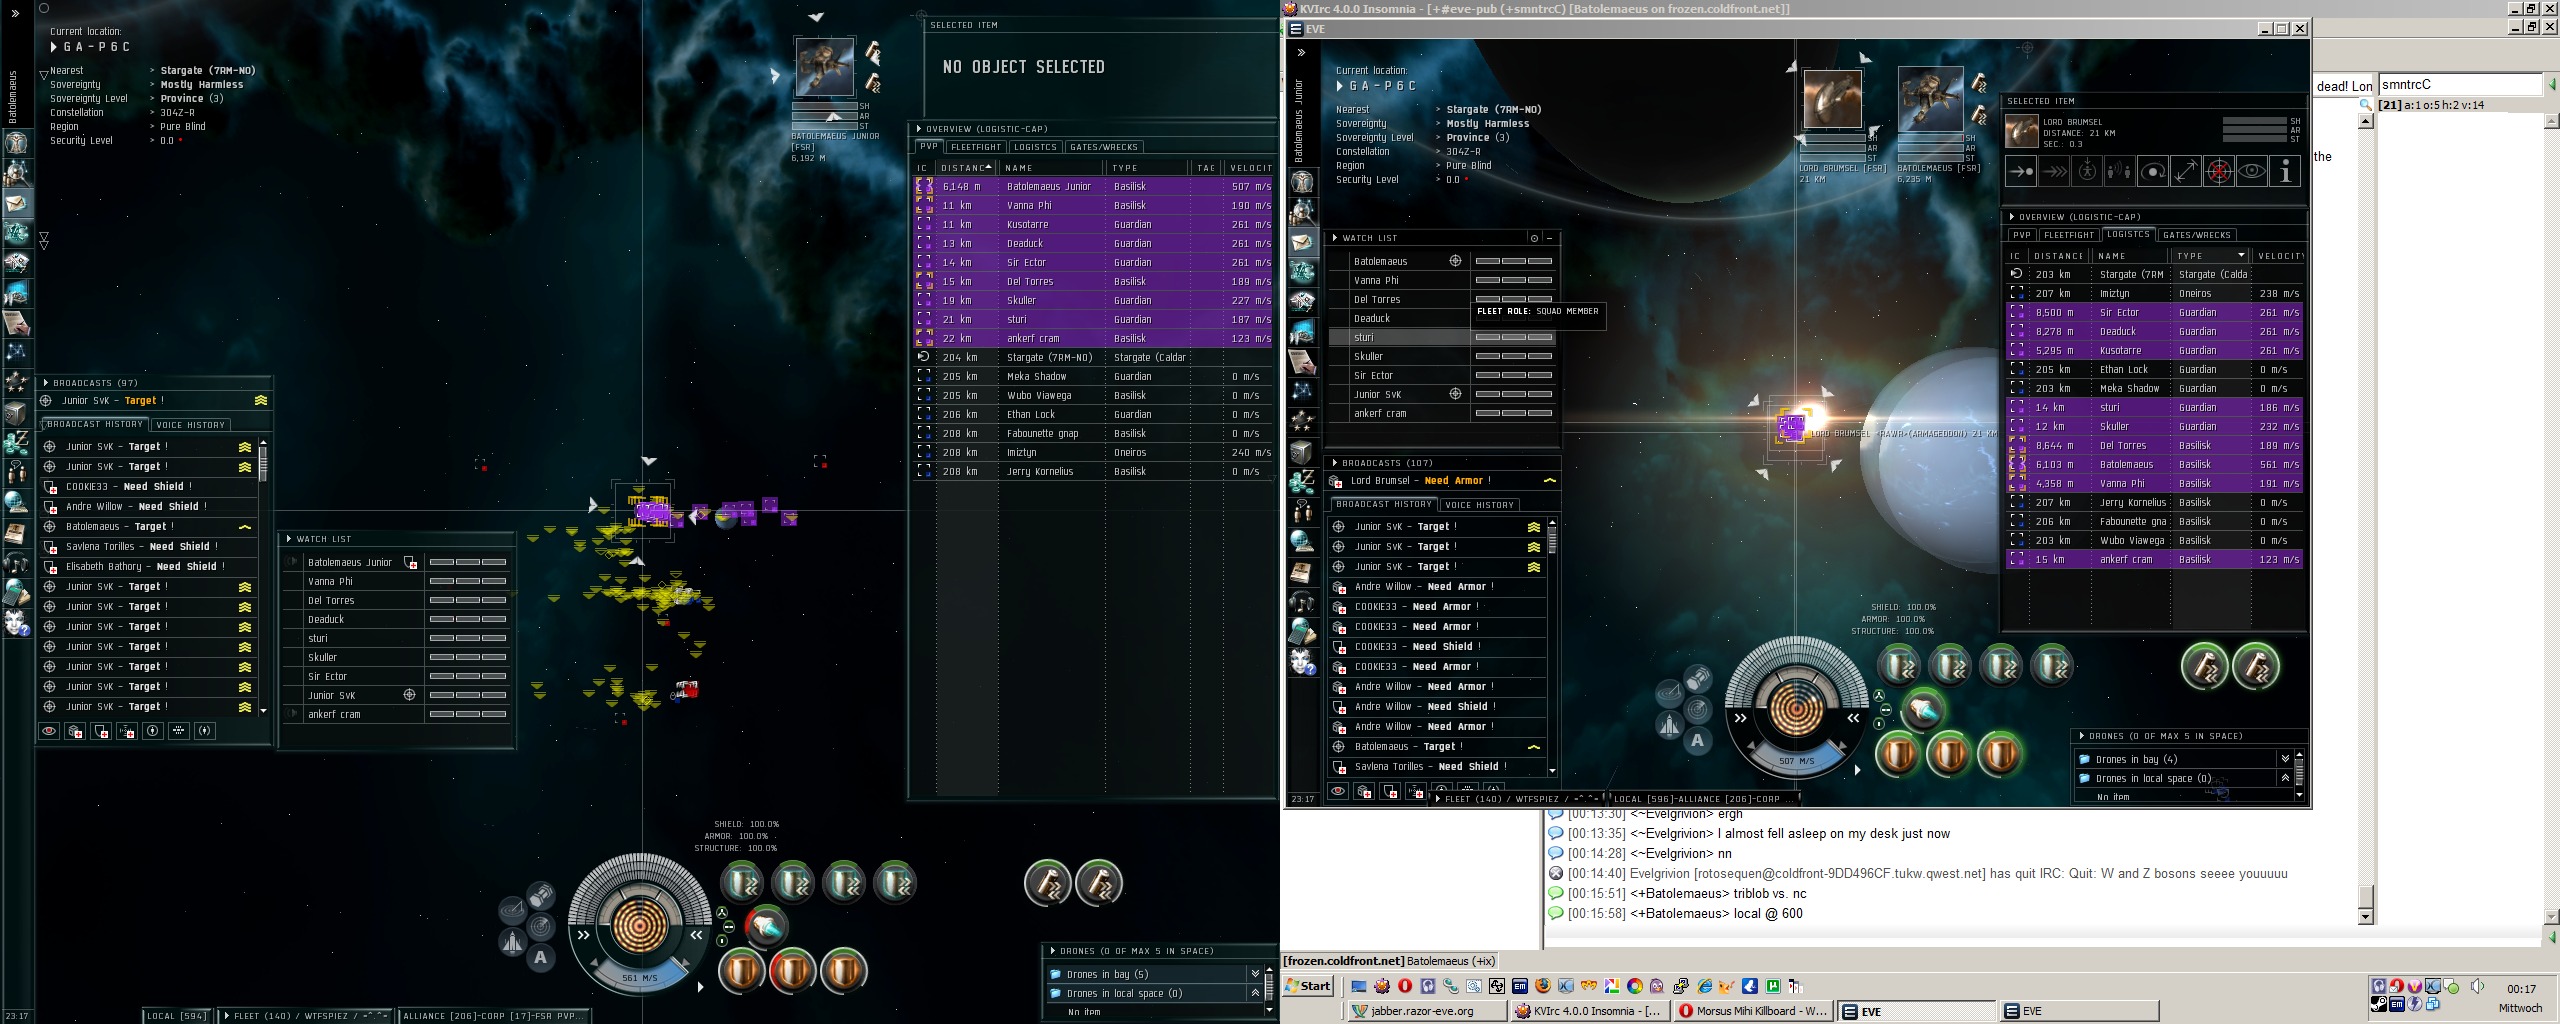Screen dimensions: 2560x1024
Task: Click Look At eye icon in Selected Item panel
Action: 2252,171
